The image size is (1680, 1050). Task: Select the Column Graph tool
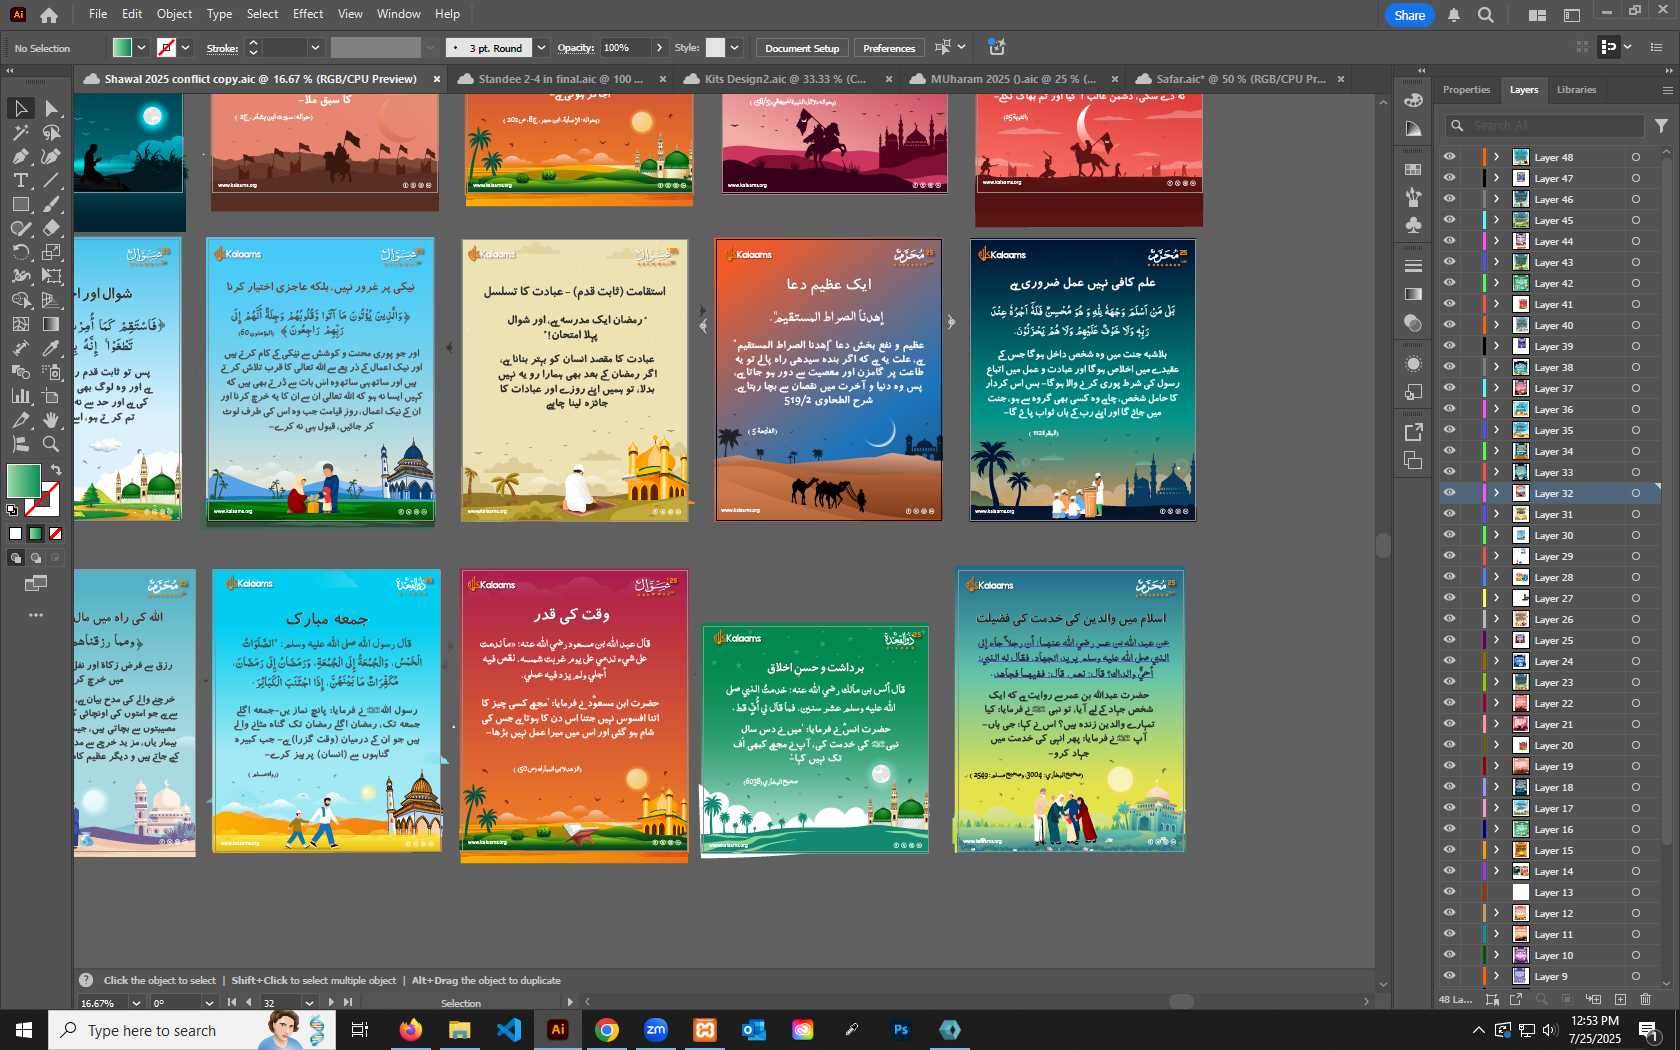point(20,396)
